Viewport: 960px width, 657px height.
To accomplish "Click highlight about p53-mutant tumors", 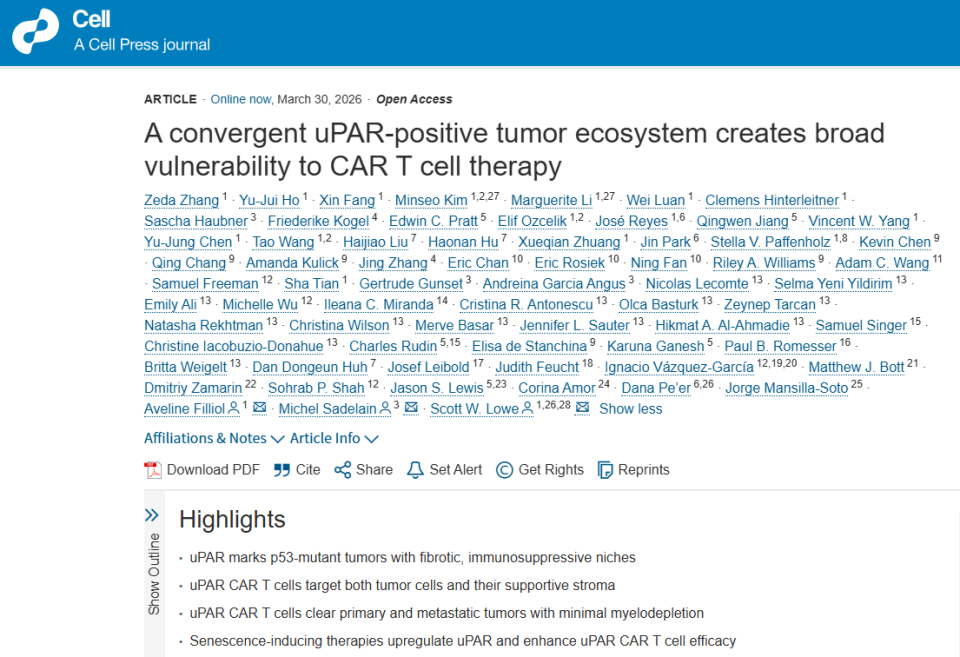I will (x=412, y=557).
